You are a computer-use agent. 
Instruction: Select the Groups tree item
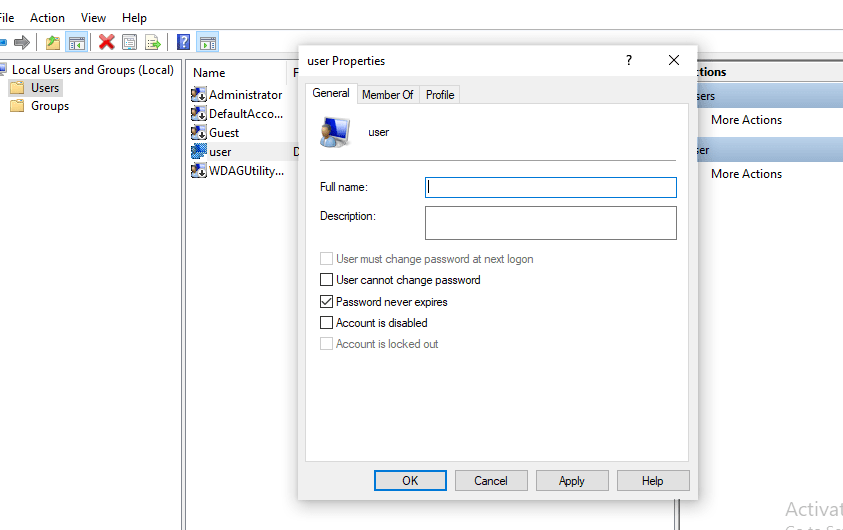point(50,106)
